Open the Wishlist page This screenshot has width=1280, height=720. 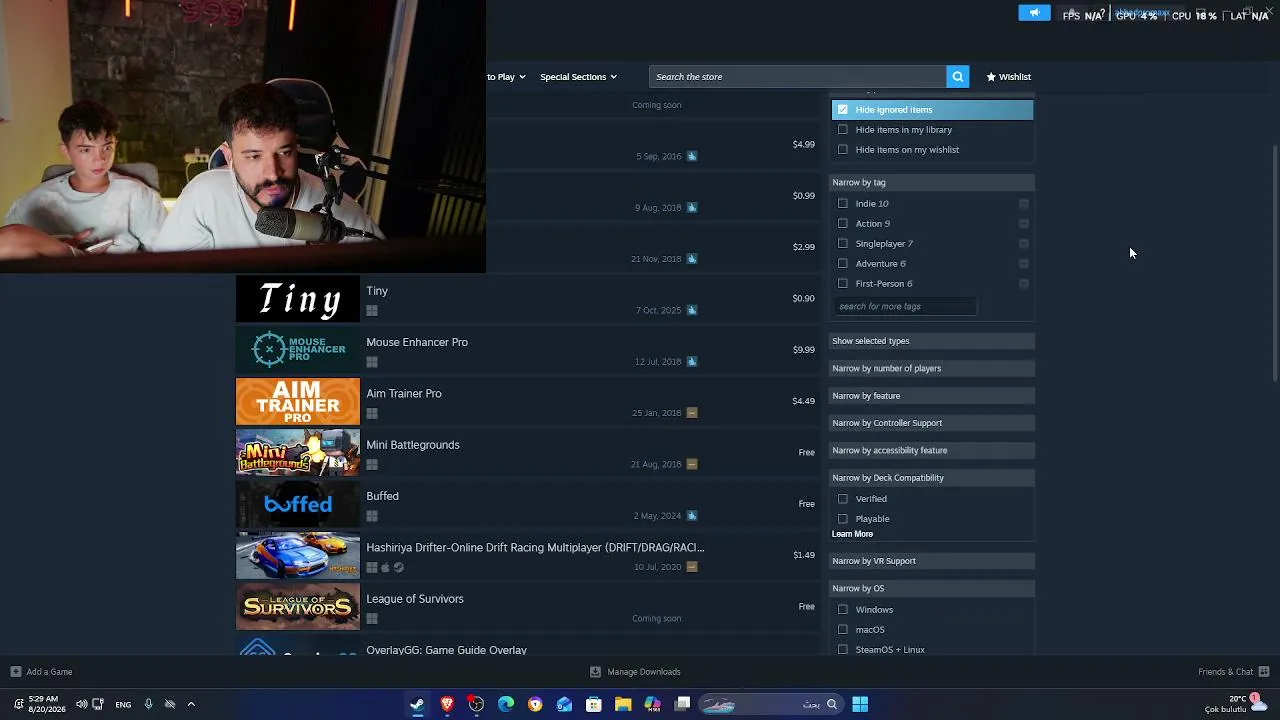tap(1008, 77)
